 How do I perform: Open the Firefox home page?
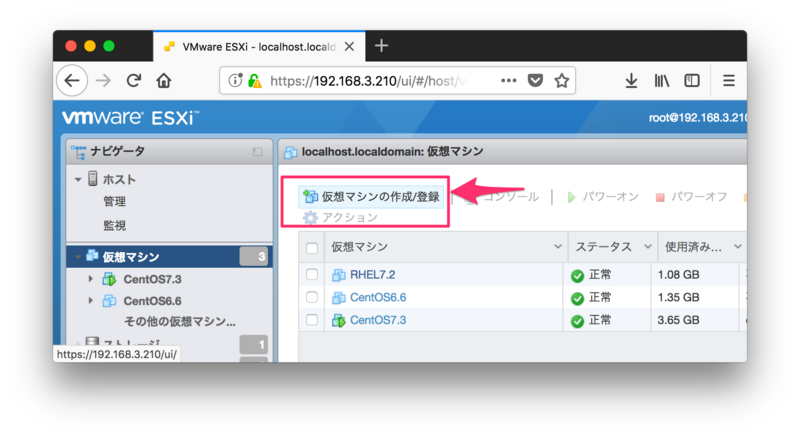click(x=164, y=81)
